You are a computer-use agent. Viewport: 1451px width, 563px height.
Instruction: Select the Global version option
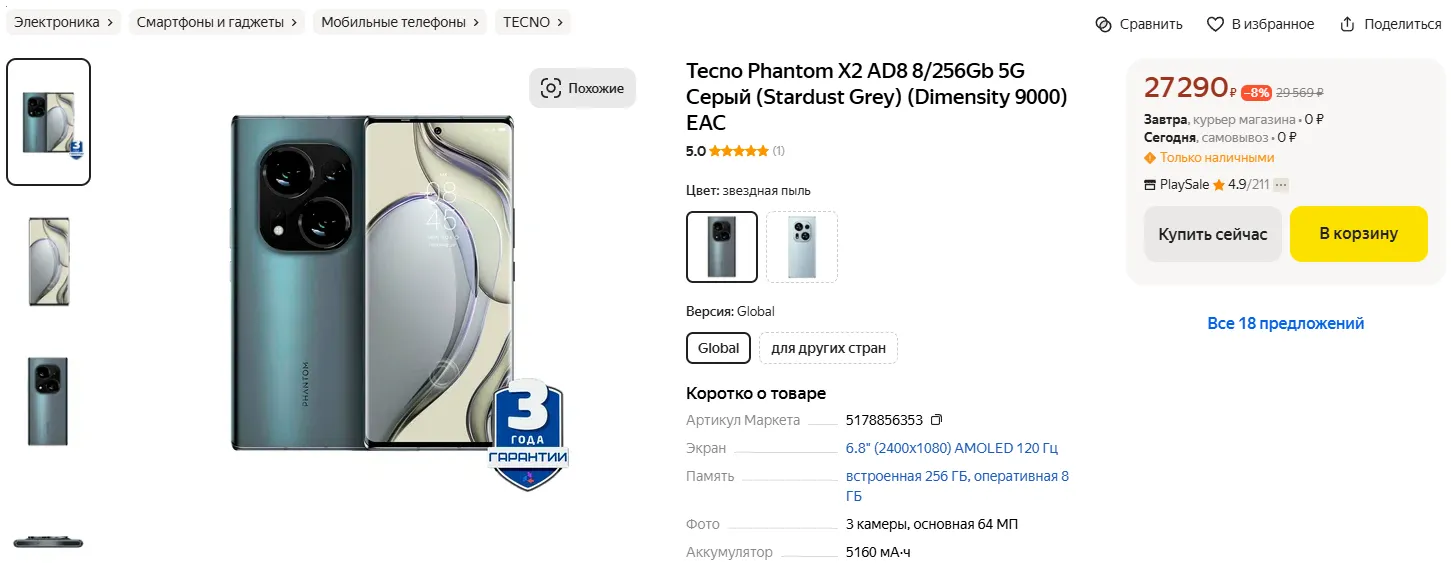tap(718, 348)
